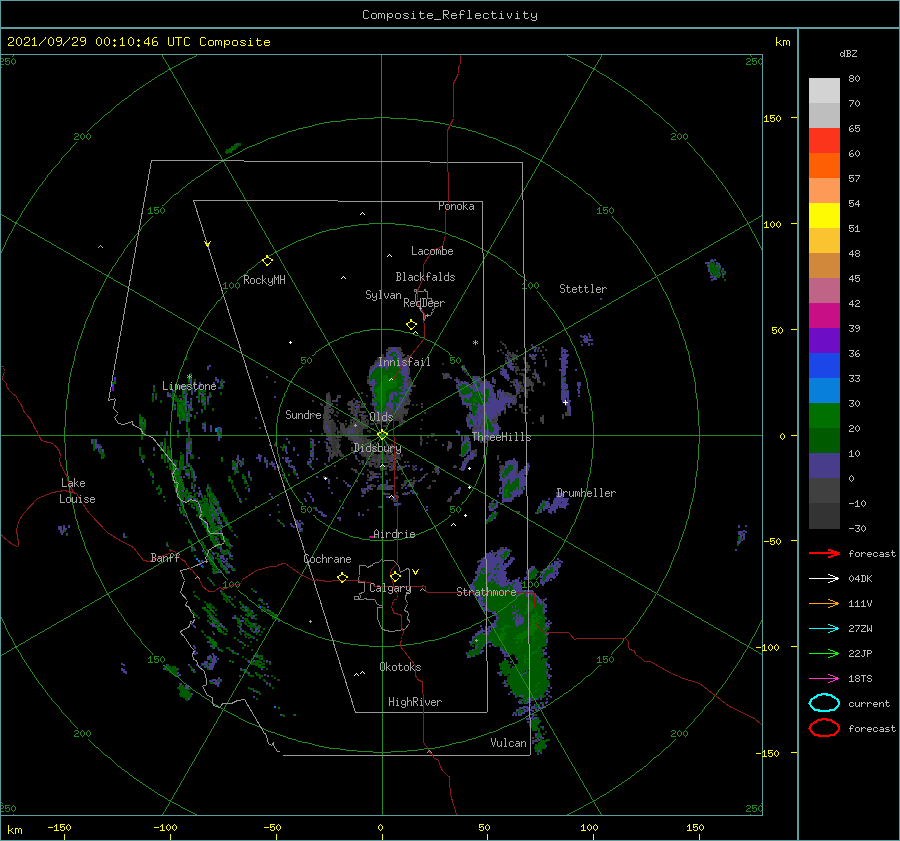The height and width of the screenshot is (841, 900).
Task: Select the Sylvan label
Action: [x=383, y=295]
